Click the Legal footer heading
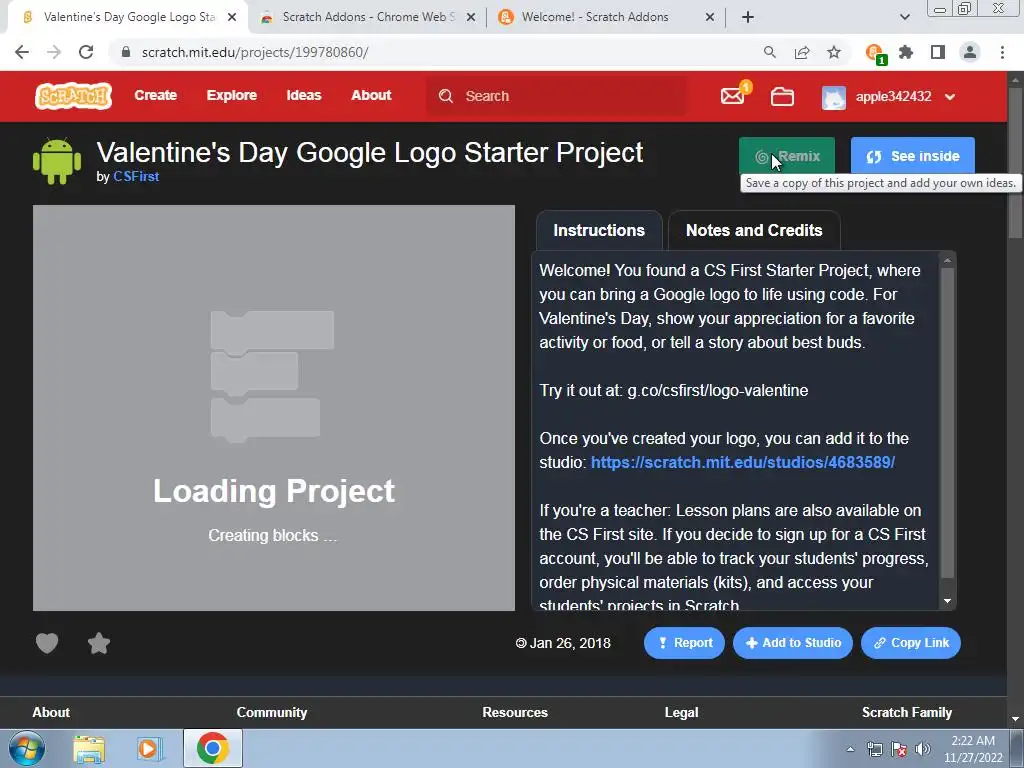 point(681,712)
